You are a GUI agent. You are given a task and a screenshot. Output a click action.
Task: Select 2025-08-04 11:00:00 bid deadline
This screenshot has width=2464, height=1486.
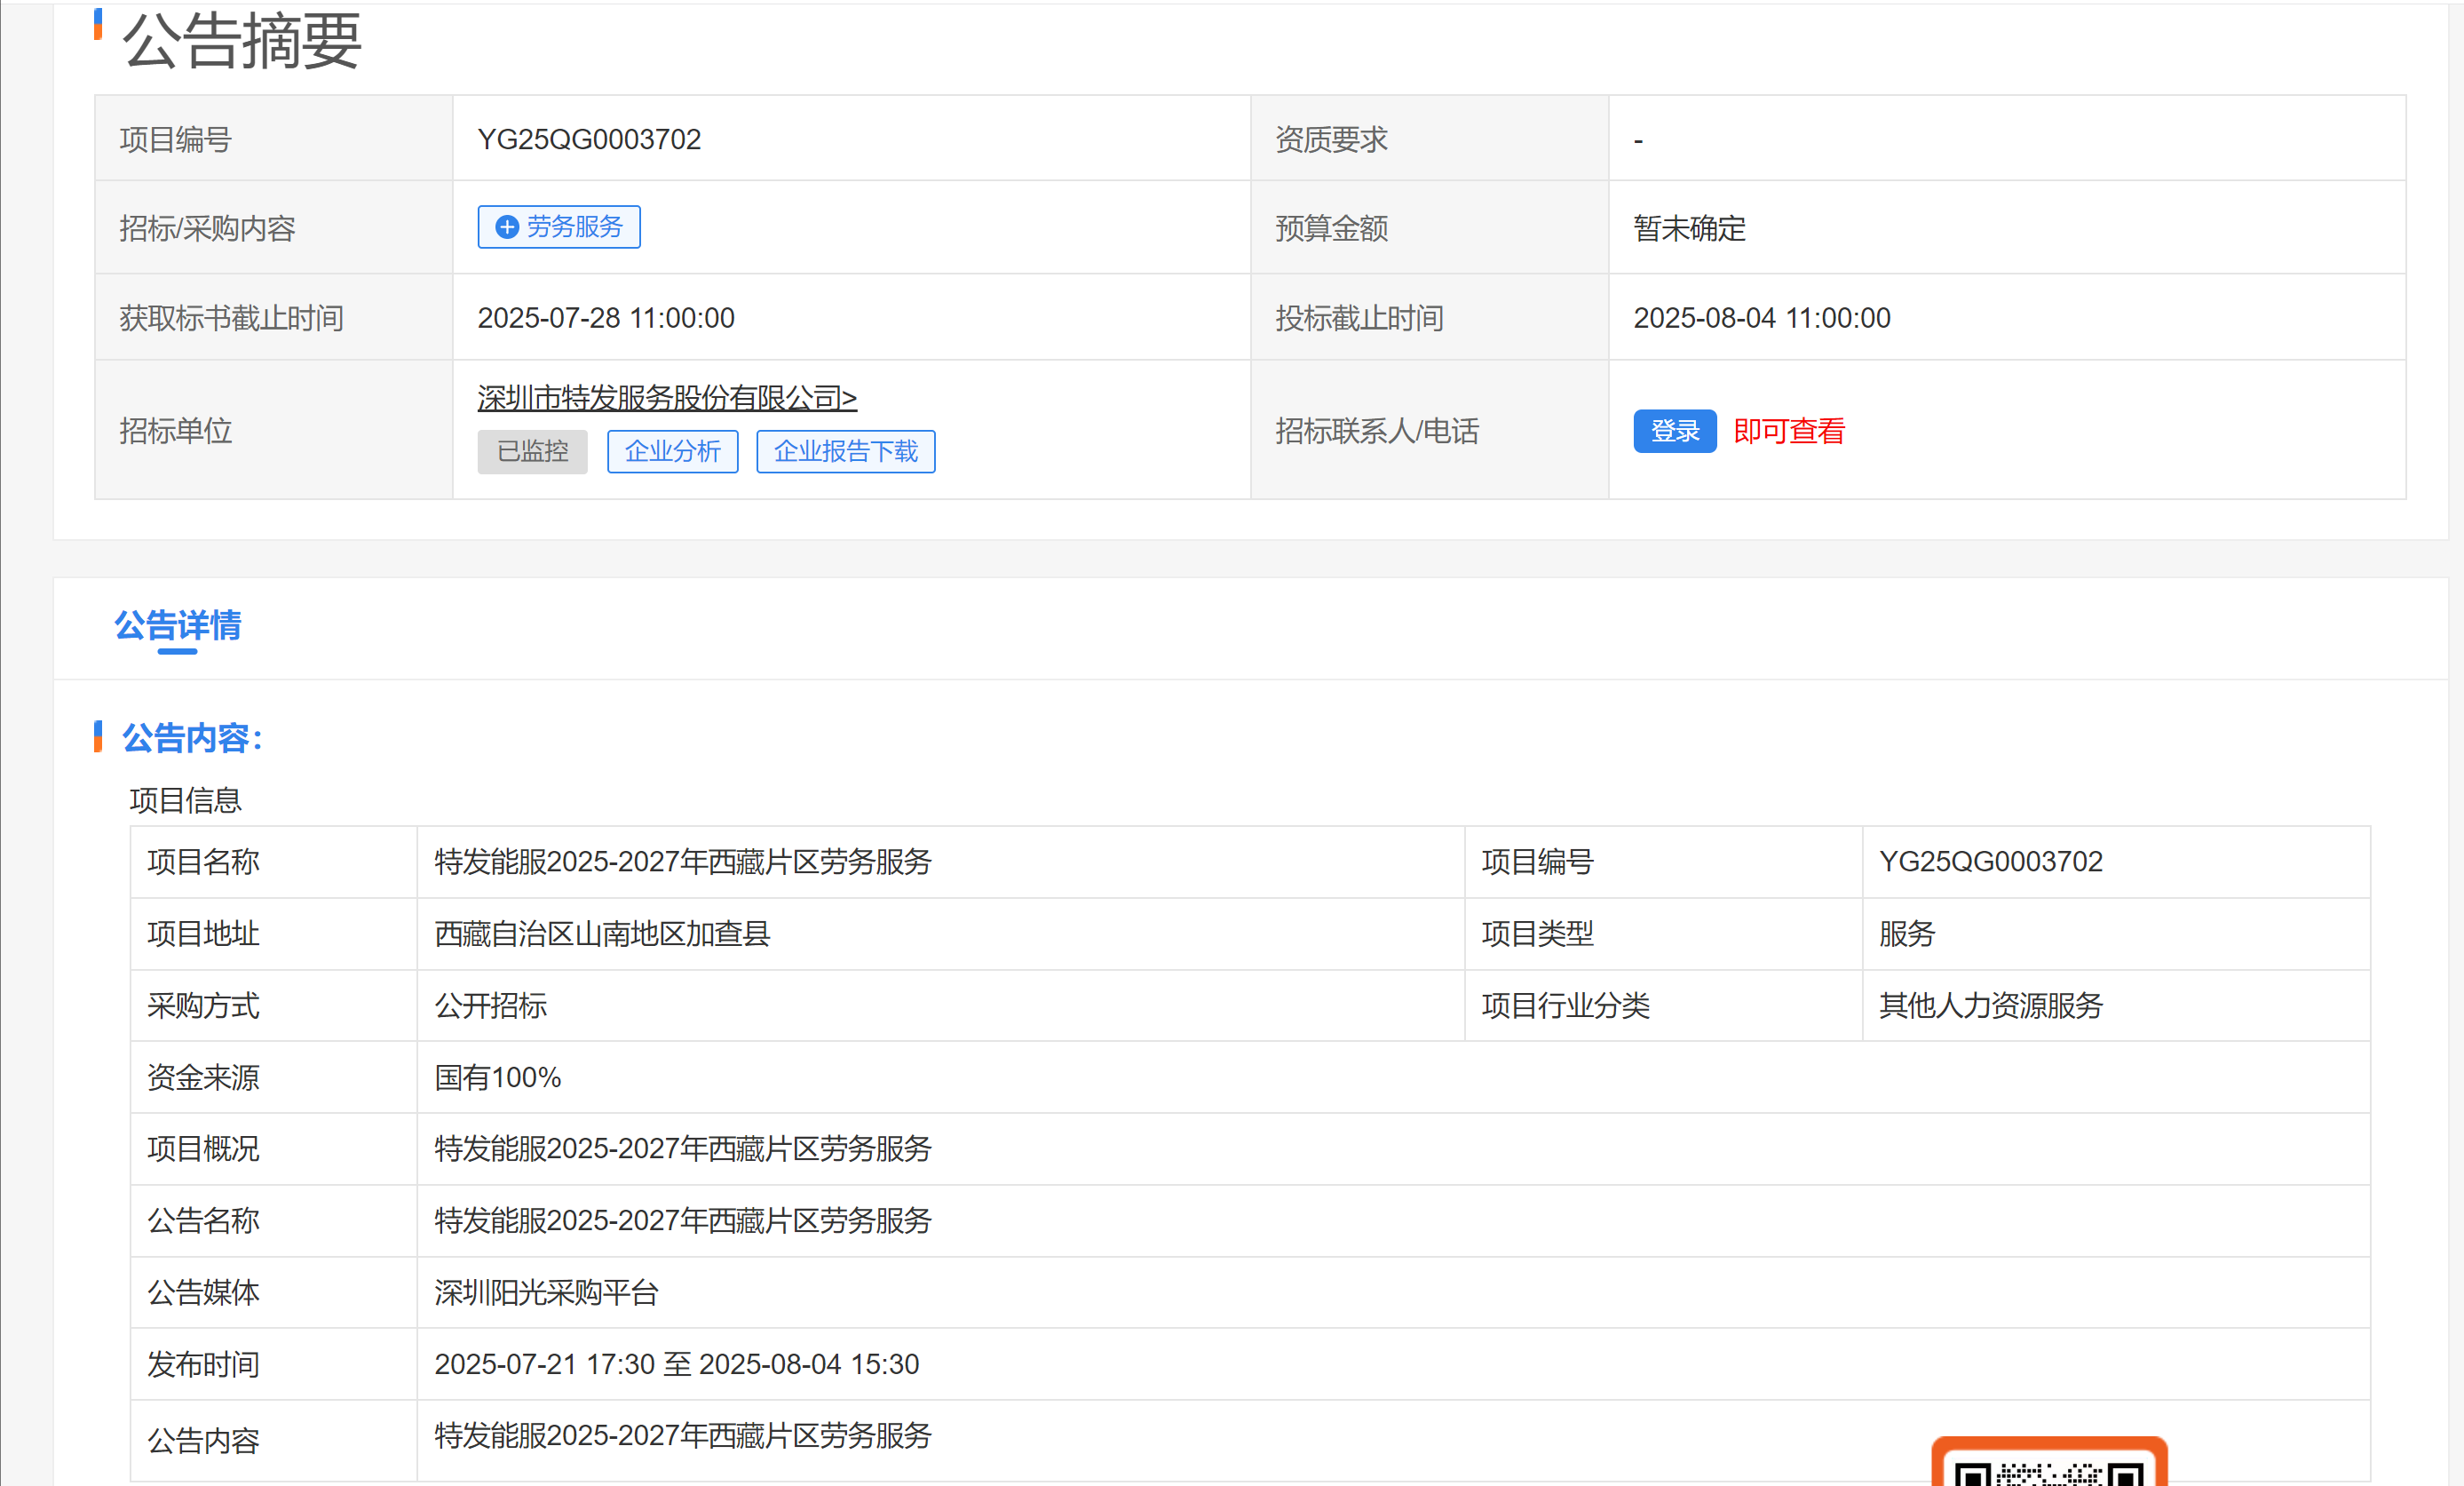pos(1762,318)
